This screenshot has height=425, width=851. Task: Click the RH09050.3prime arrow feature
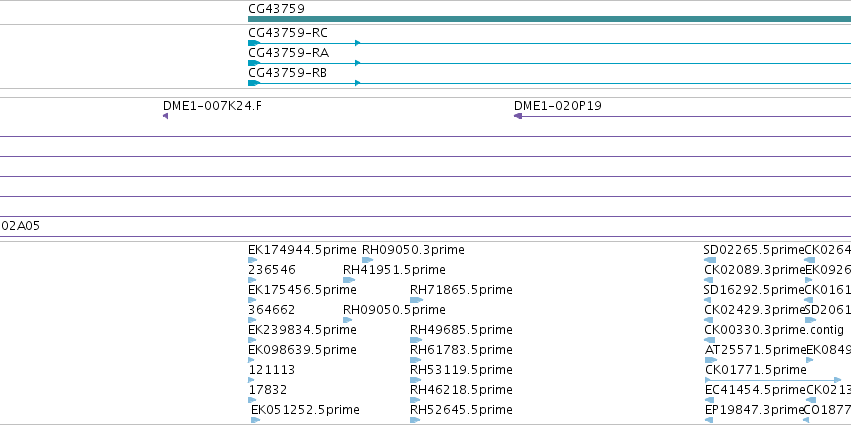[367, 260]
